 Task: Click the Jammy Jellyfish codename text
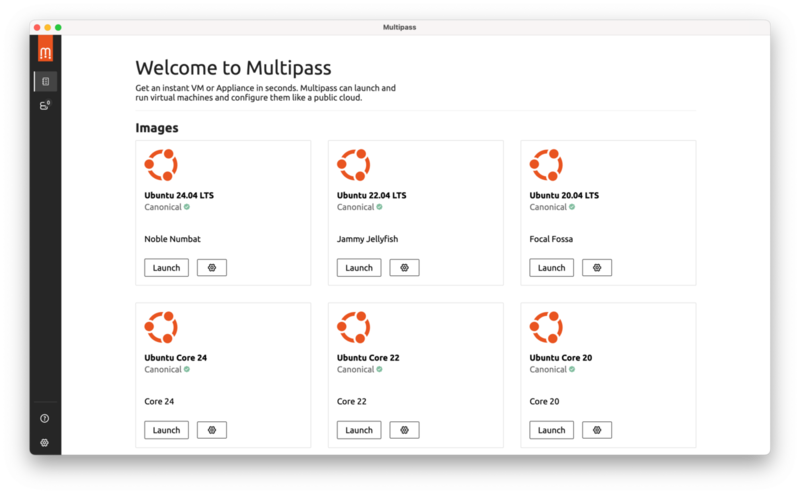point(367,239)
